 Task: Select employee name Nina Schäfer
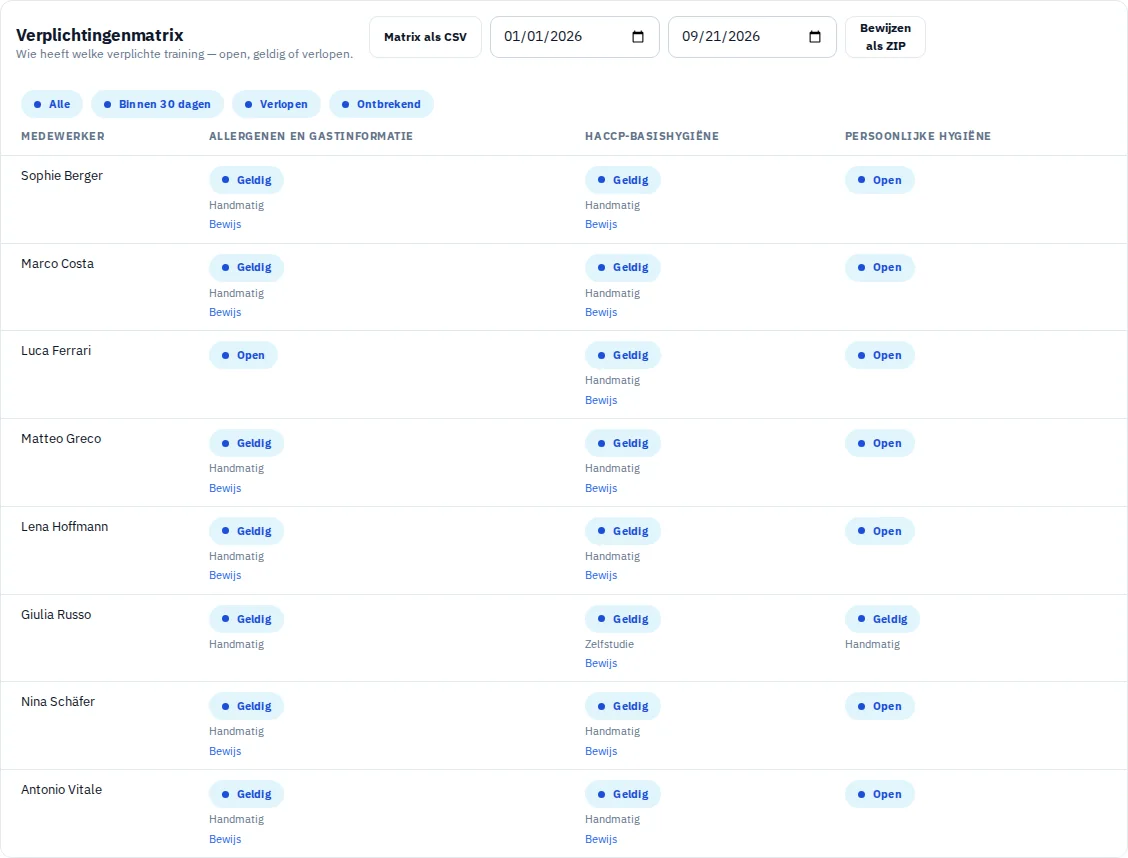click(x=58, y=702)
